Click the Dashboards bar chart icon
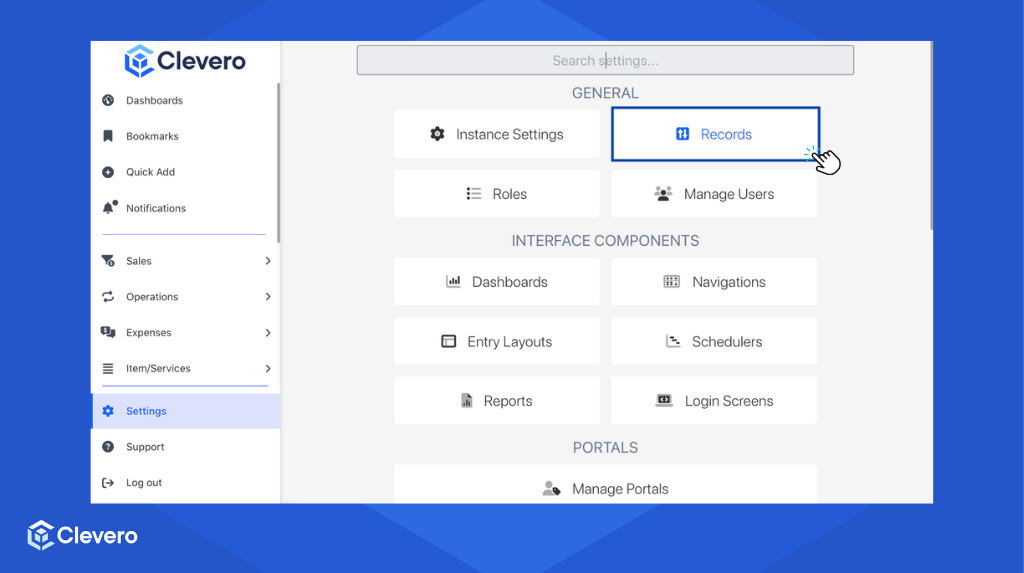The width and height of the screenshot is (1024, 573). pos(453,282)
